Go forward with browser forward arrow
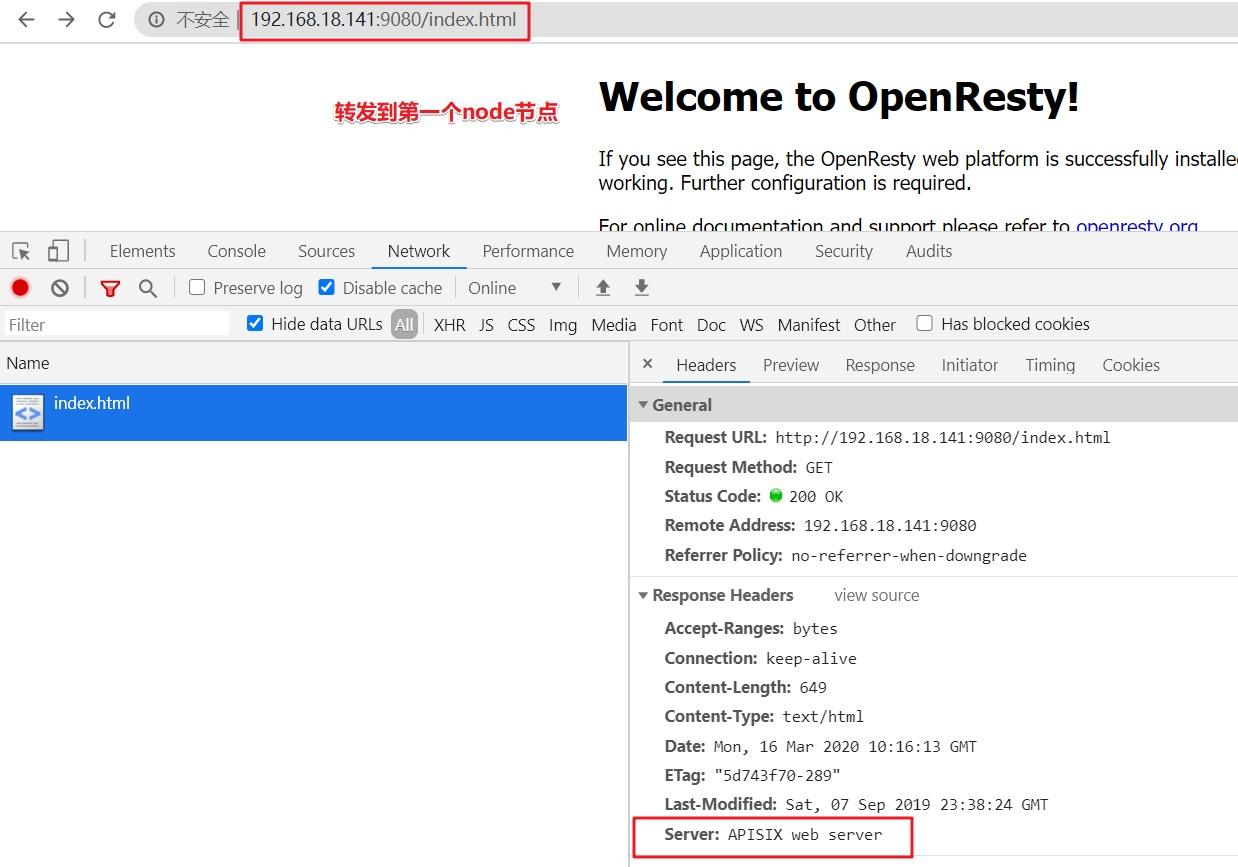 tap(66, 20)
